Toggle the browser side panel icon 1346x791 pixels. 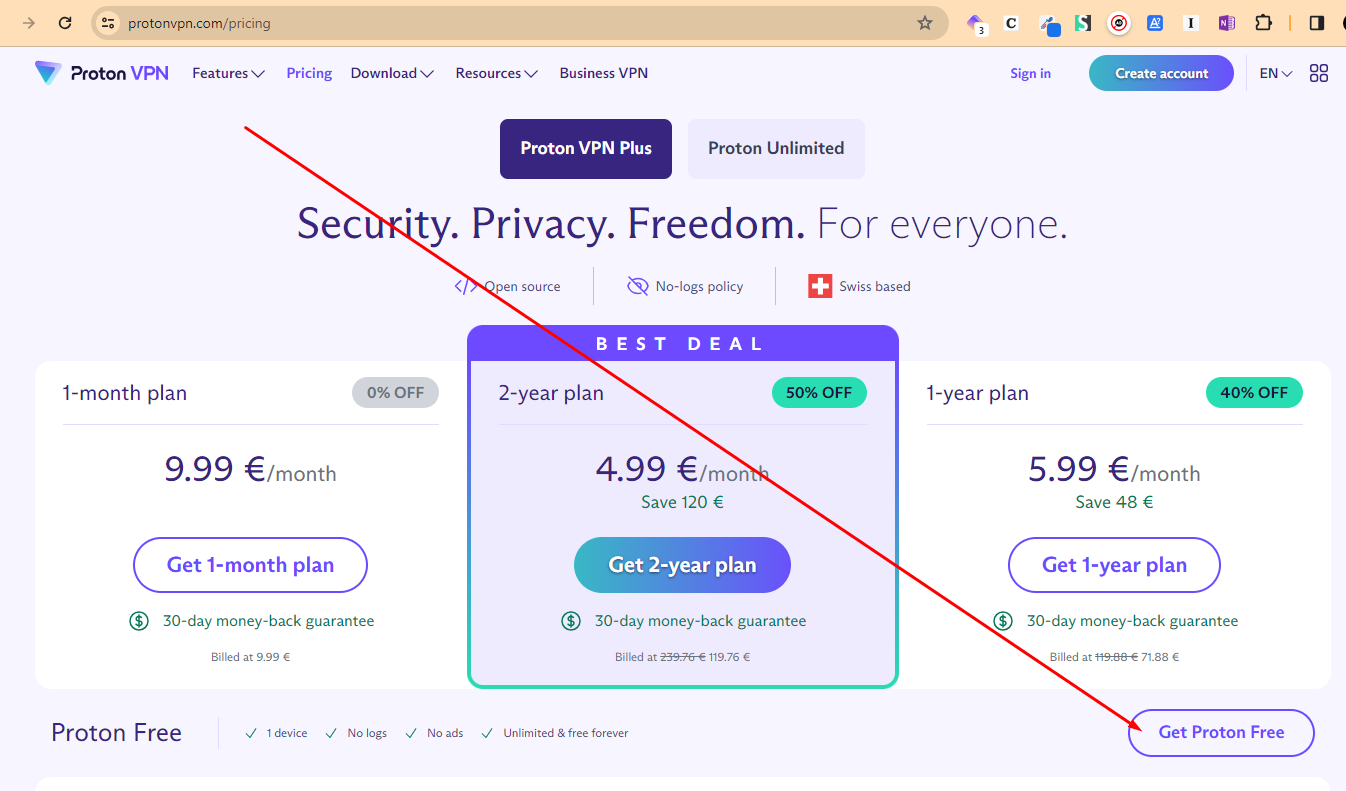(1317, 23)
